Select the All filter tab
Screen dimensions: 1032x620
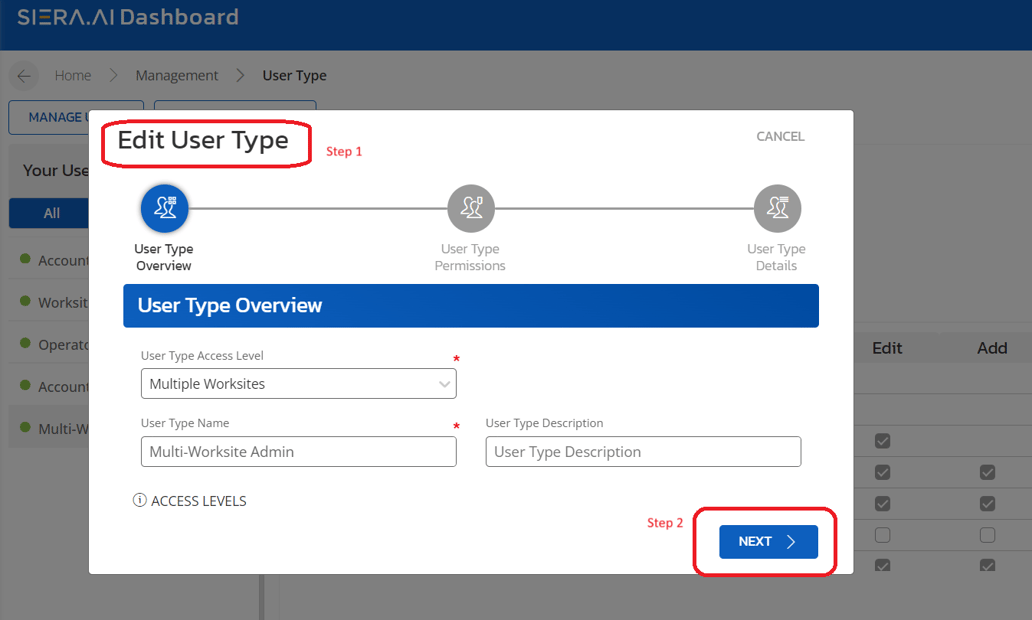coord(49,213)
